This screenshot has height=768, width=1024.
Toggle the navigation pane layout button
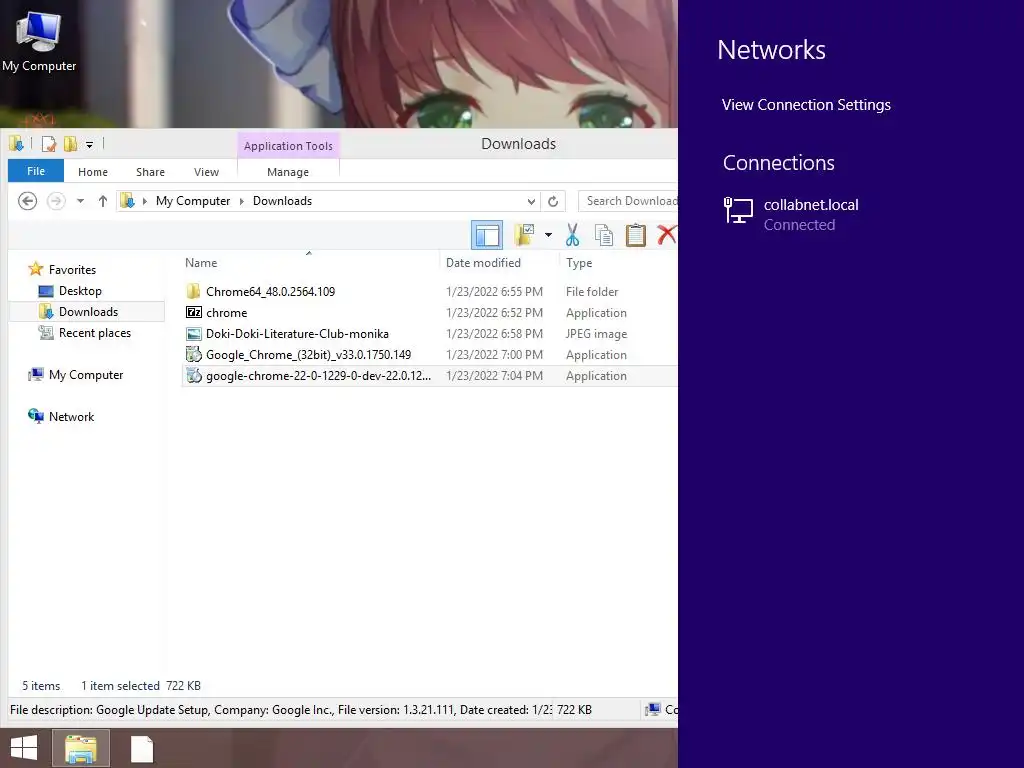(x=487, y=235)
